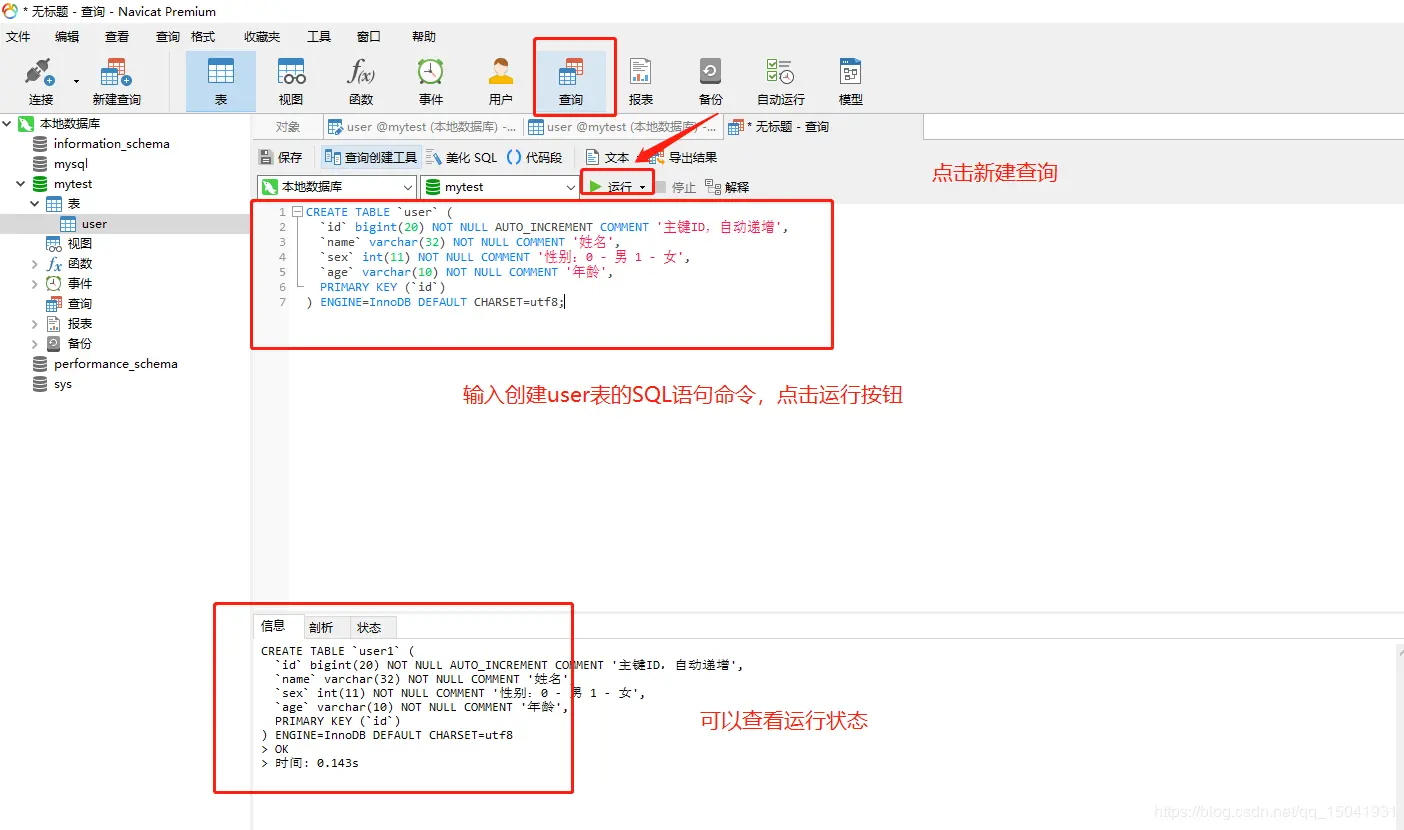Expand the 报表 tree node
The height and width of the screenshot is (830, 1404).
pyautogui.click(x=35, y=324)
